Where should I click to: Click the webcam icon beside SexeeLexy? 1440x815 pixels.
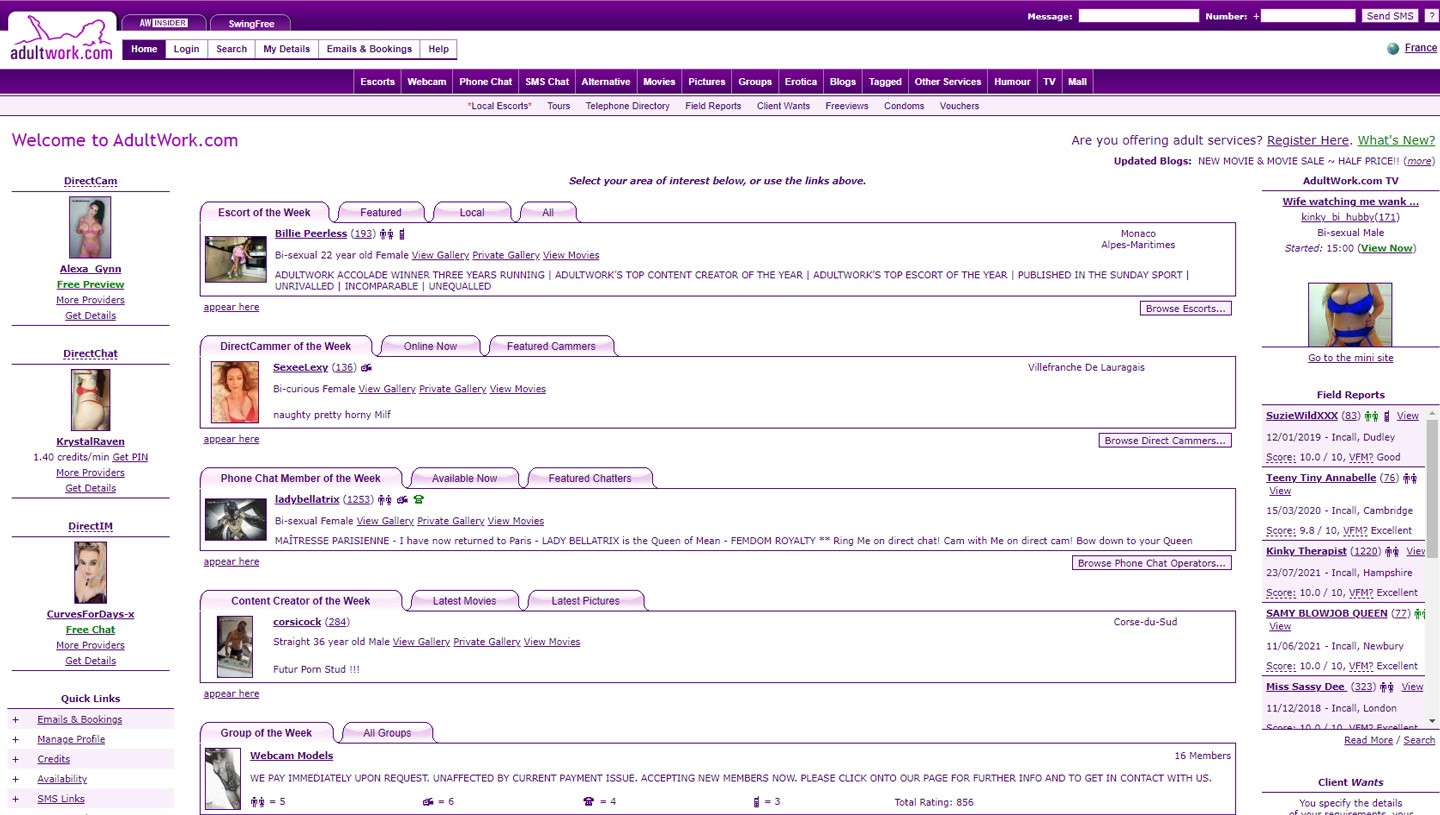[367, 368]
